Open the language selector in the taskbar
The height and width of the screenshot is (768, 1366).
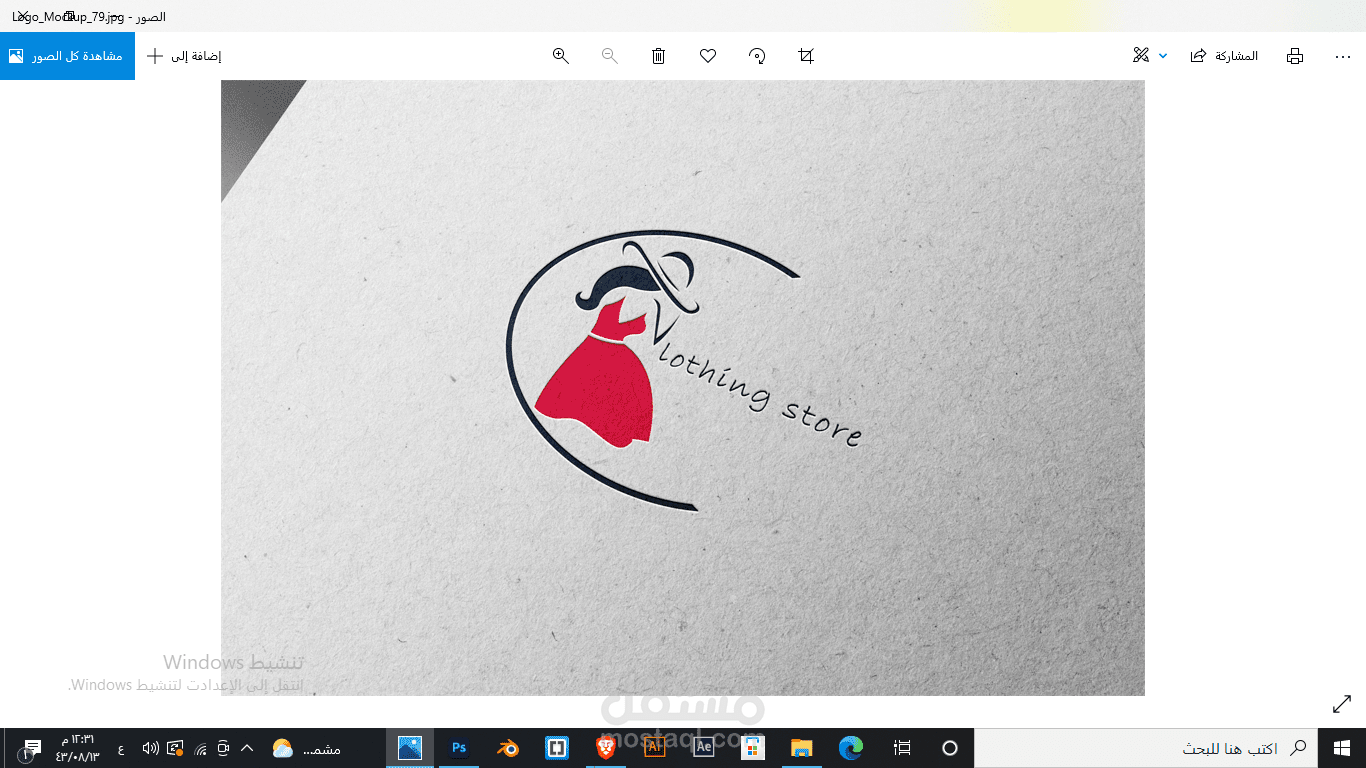click(x=120, y=747)
